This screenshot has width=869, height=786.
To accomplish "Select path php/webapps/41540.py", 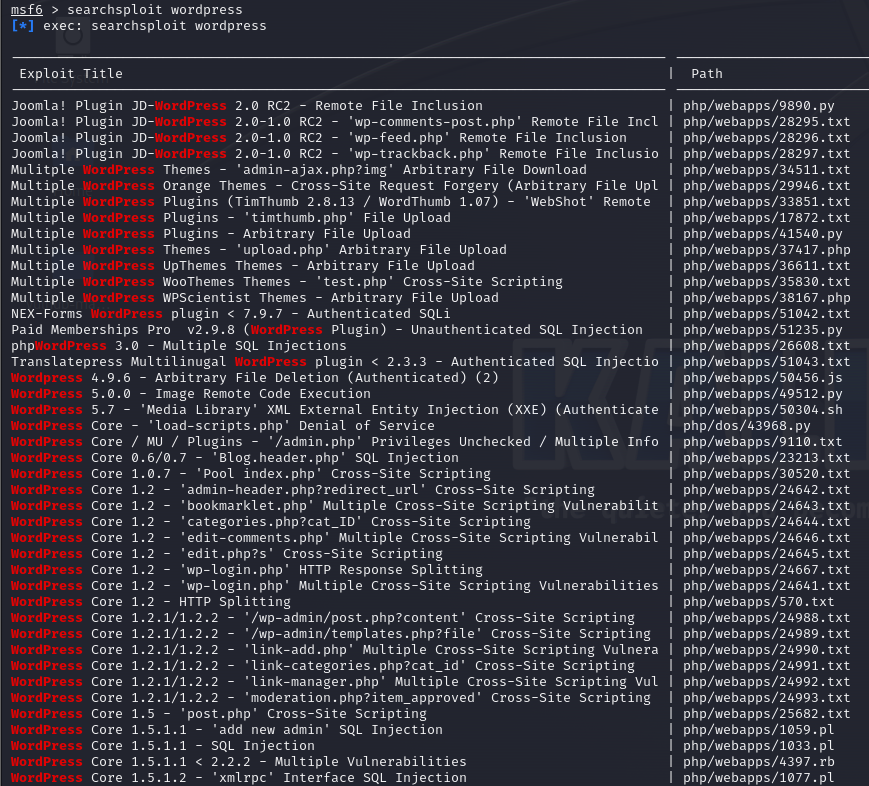I will point(763,234).
